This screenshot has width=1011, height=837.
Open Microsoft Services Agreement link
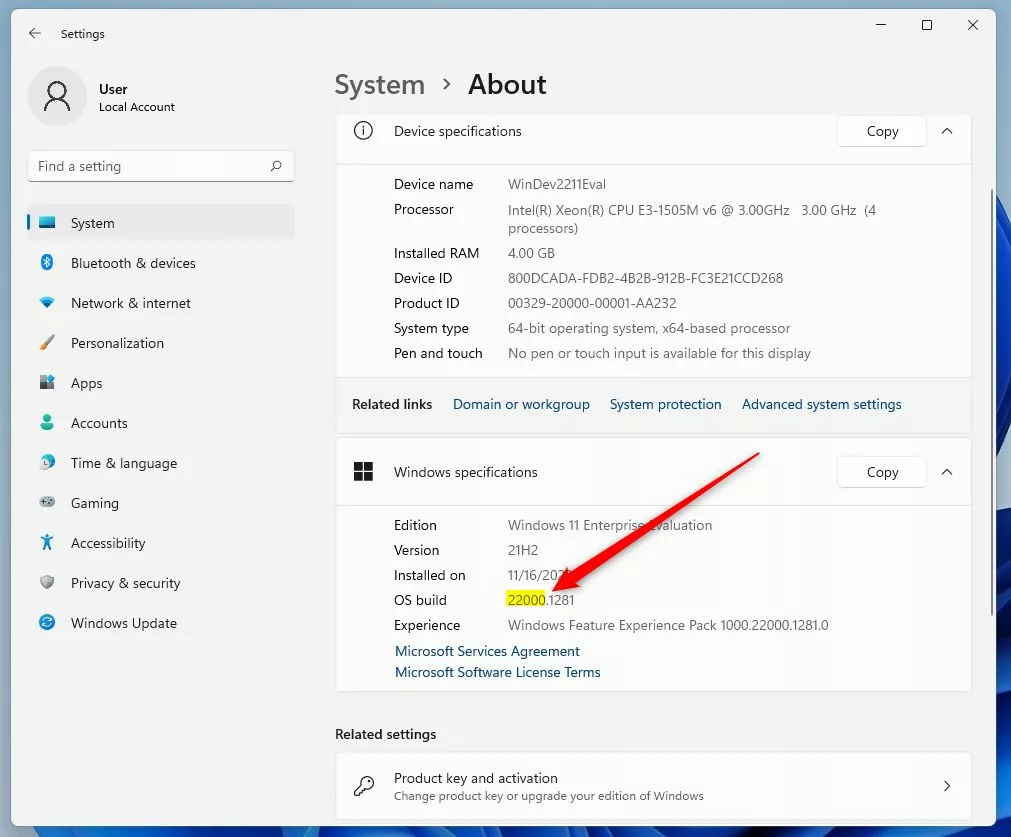coord(487,651)
